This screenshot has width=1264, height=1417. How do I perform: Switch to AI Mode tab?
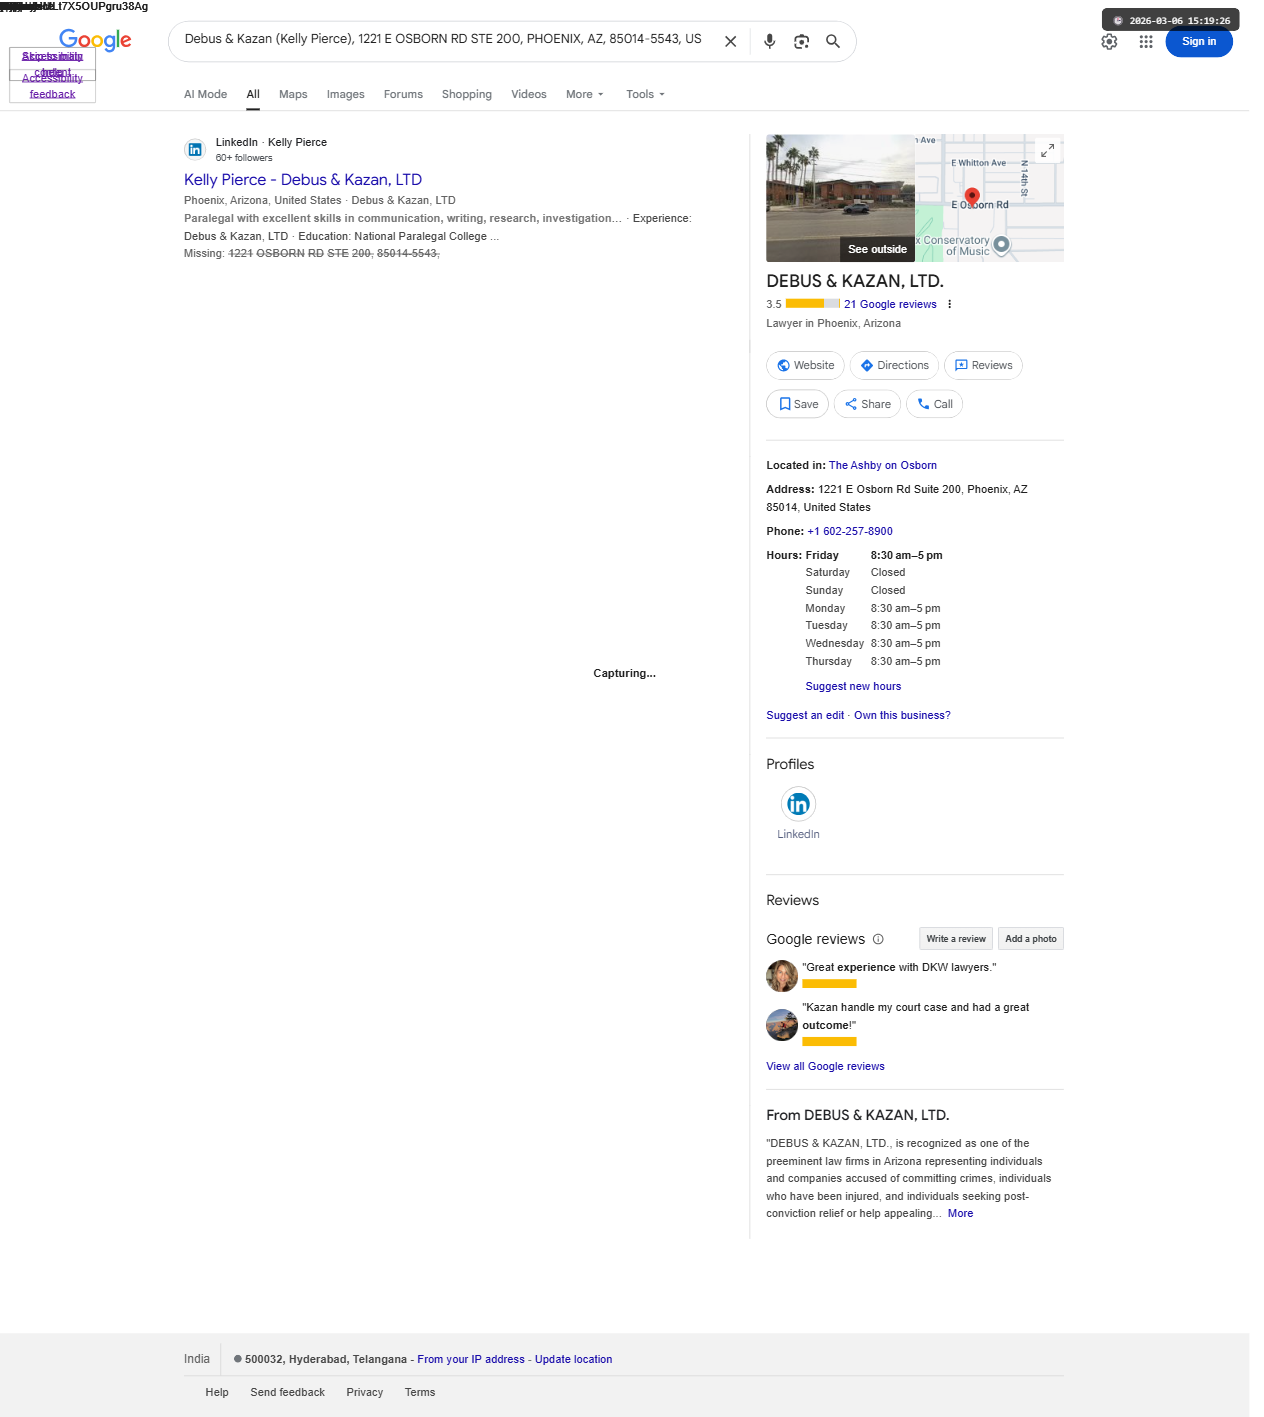[x=205, y=94]
